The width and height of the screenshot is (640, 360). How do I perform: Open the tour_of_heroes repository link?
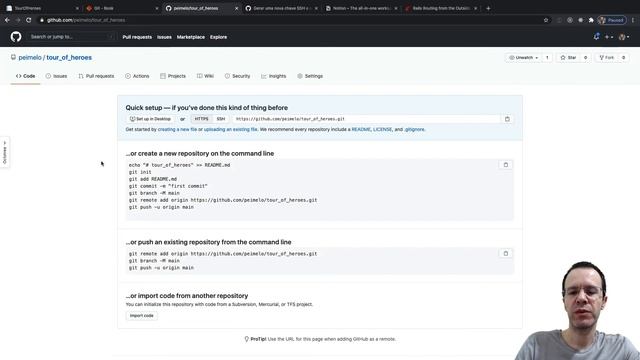click(69, 58)
